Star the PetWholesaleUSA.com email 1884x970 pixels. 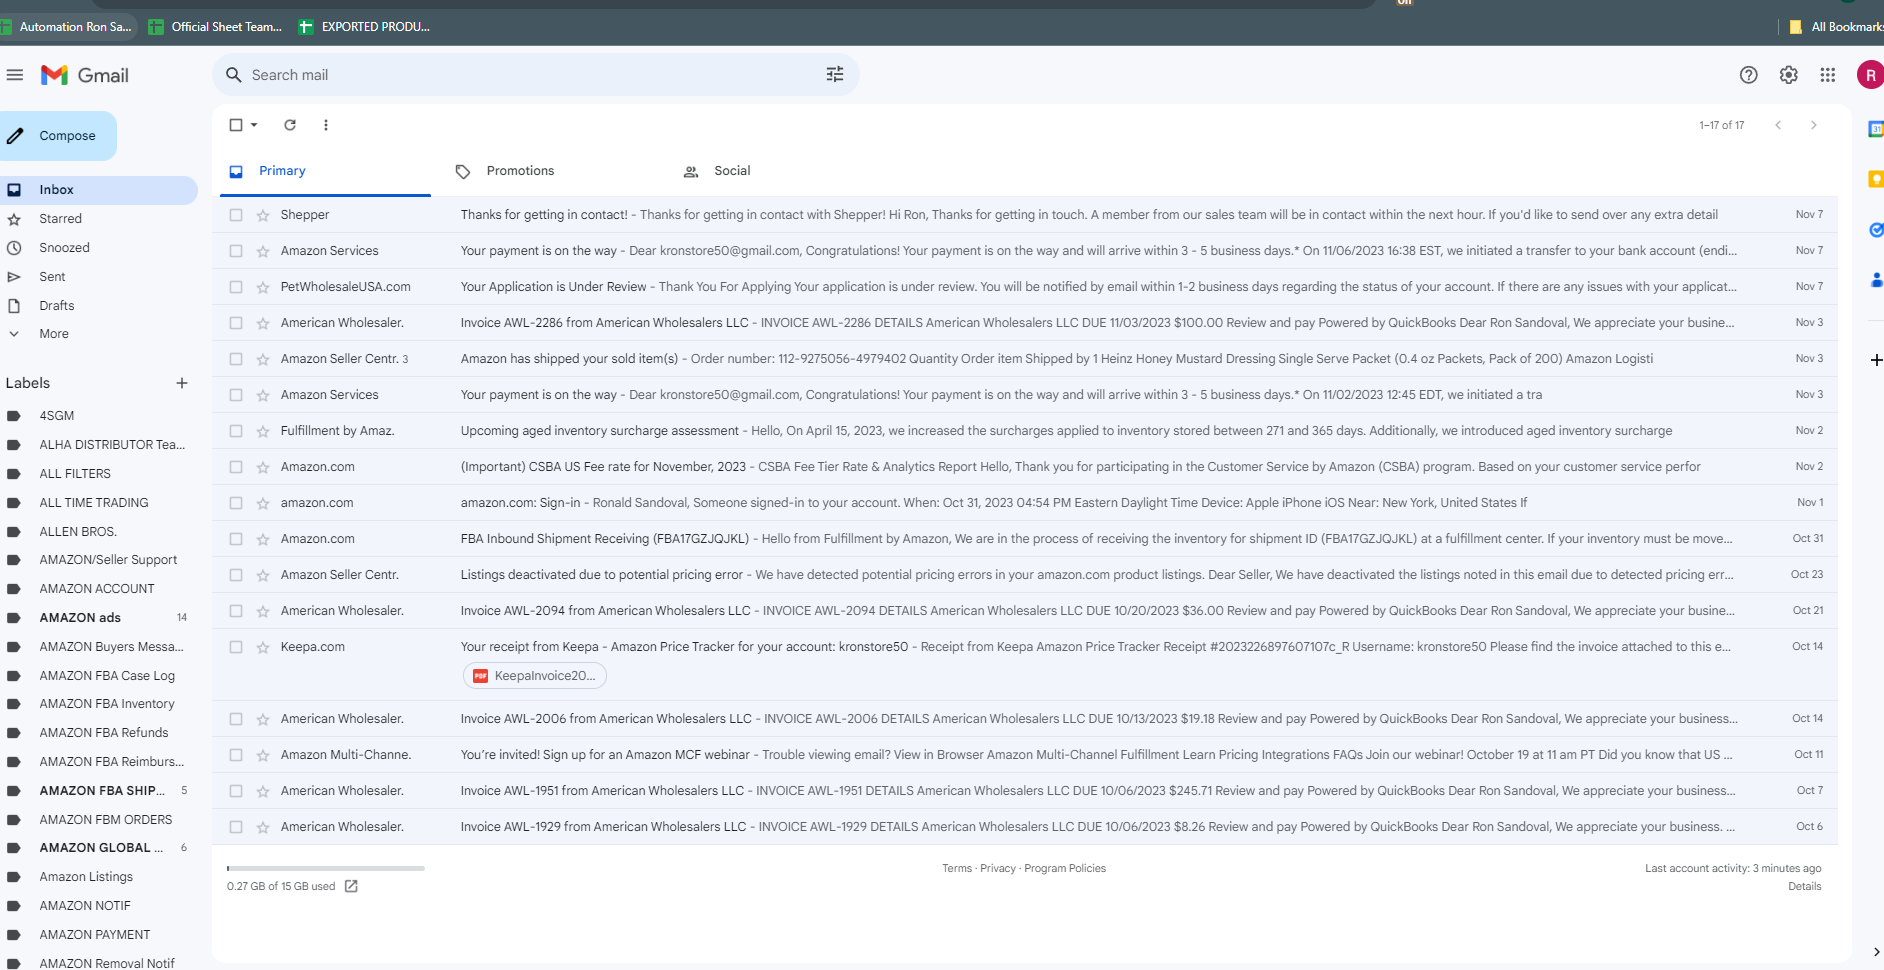263,287
